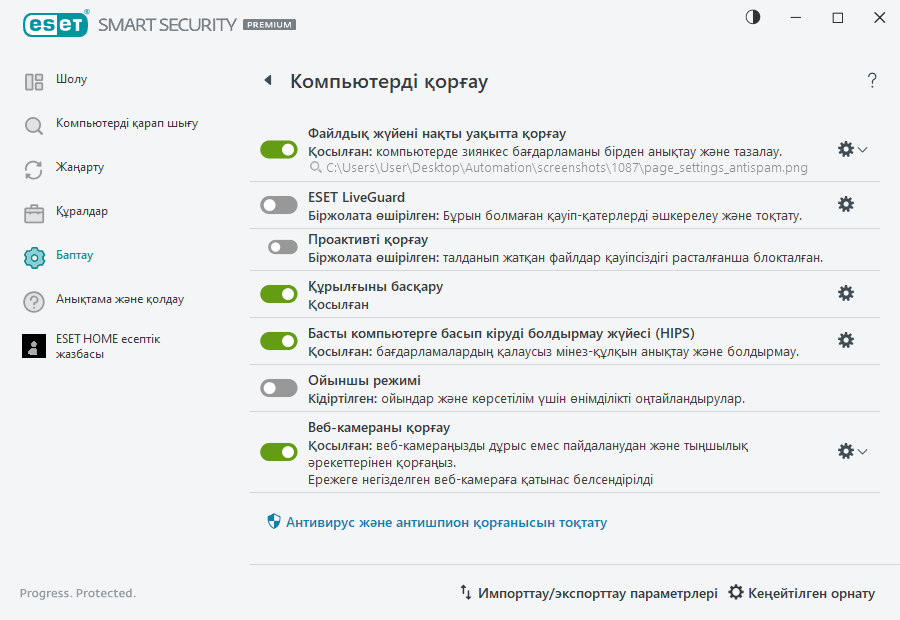Select the computer scan magnifier icon

point(33,123)
